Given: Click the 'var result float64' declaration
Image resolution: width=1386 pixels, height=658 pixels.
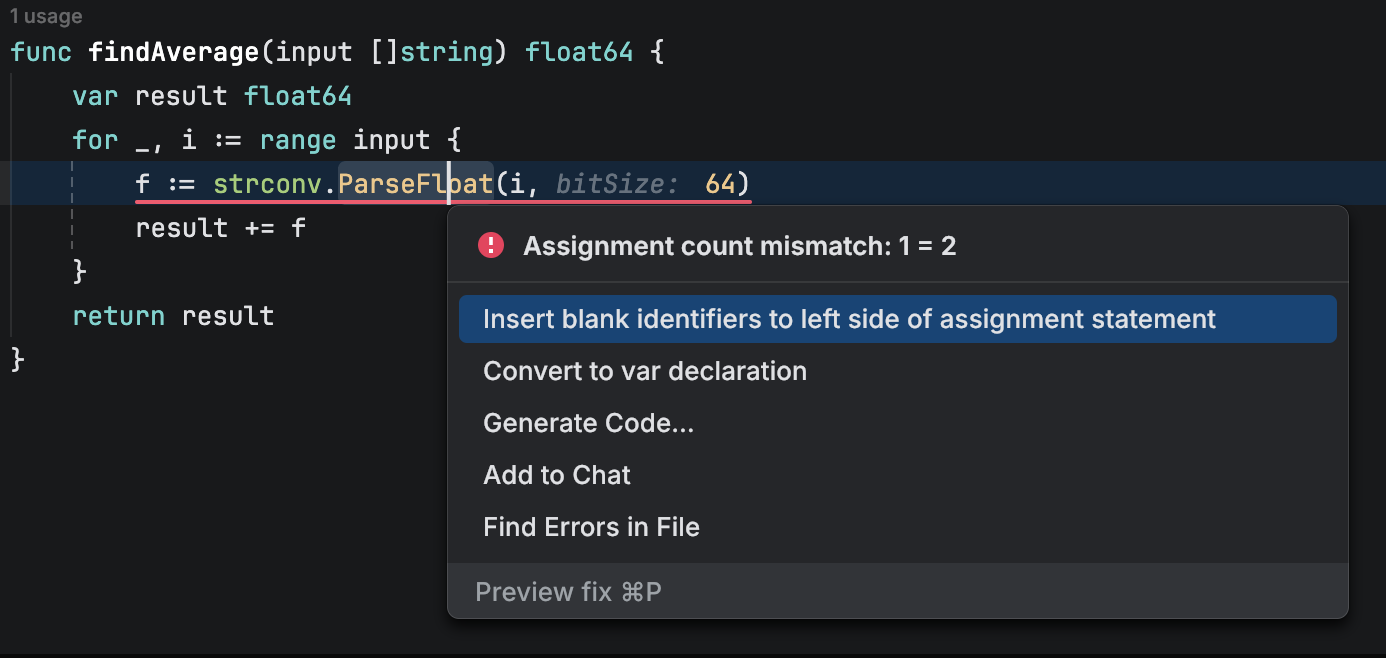Looking at the screenshot, I should [212, 96].
